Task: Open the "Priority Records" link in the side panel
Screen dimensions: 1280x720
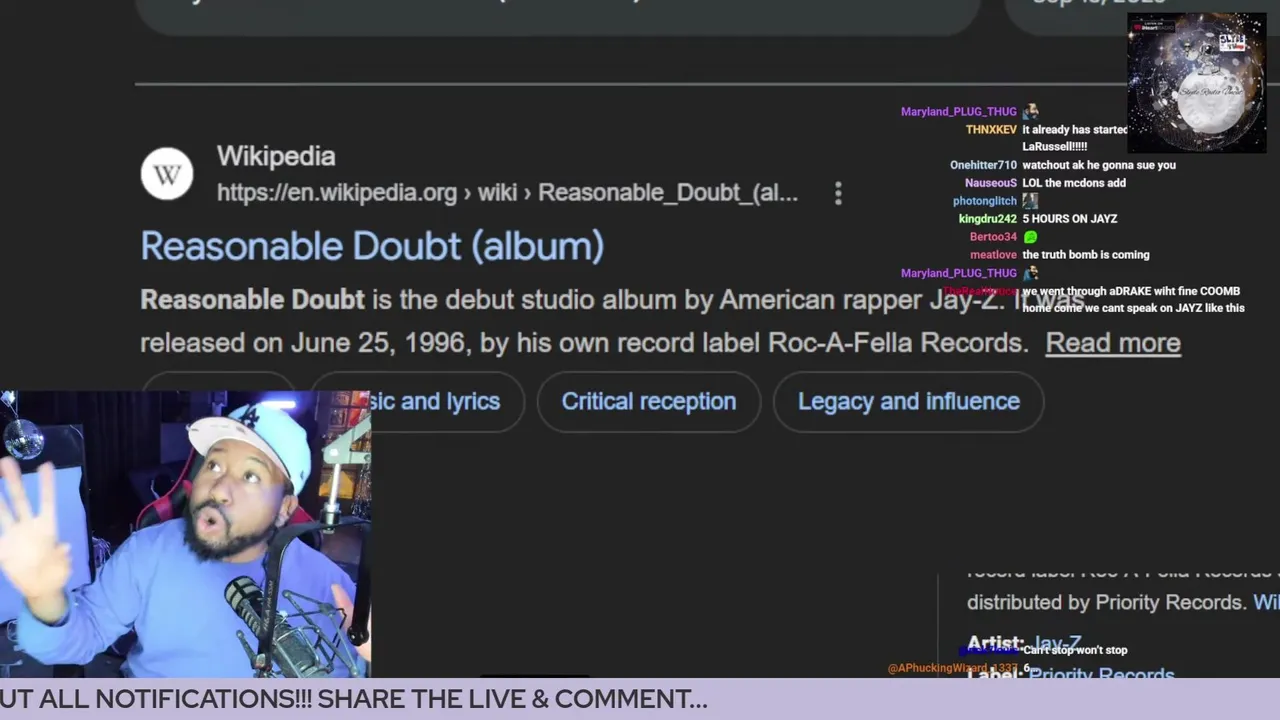Action: [x=1101, y=673]
